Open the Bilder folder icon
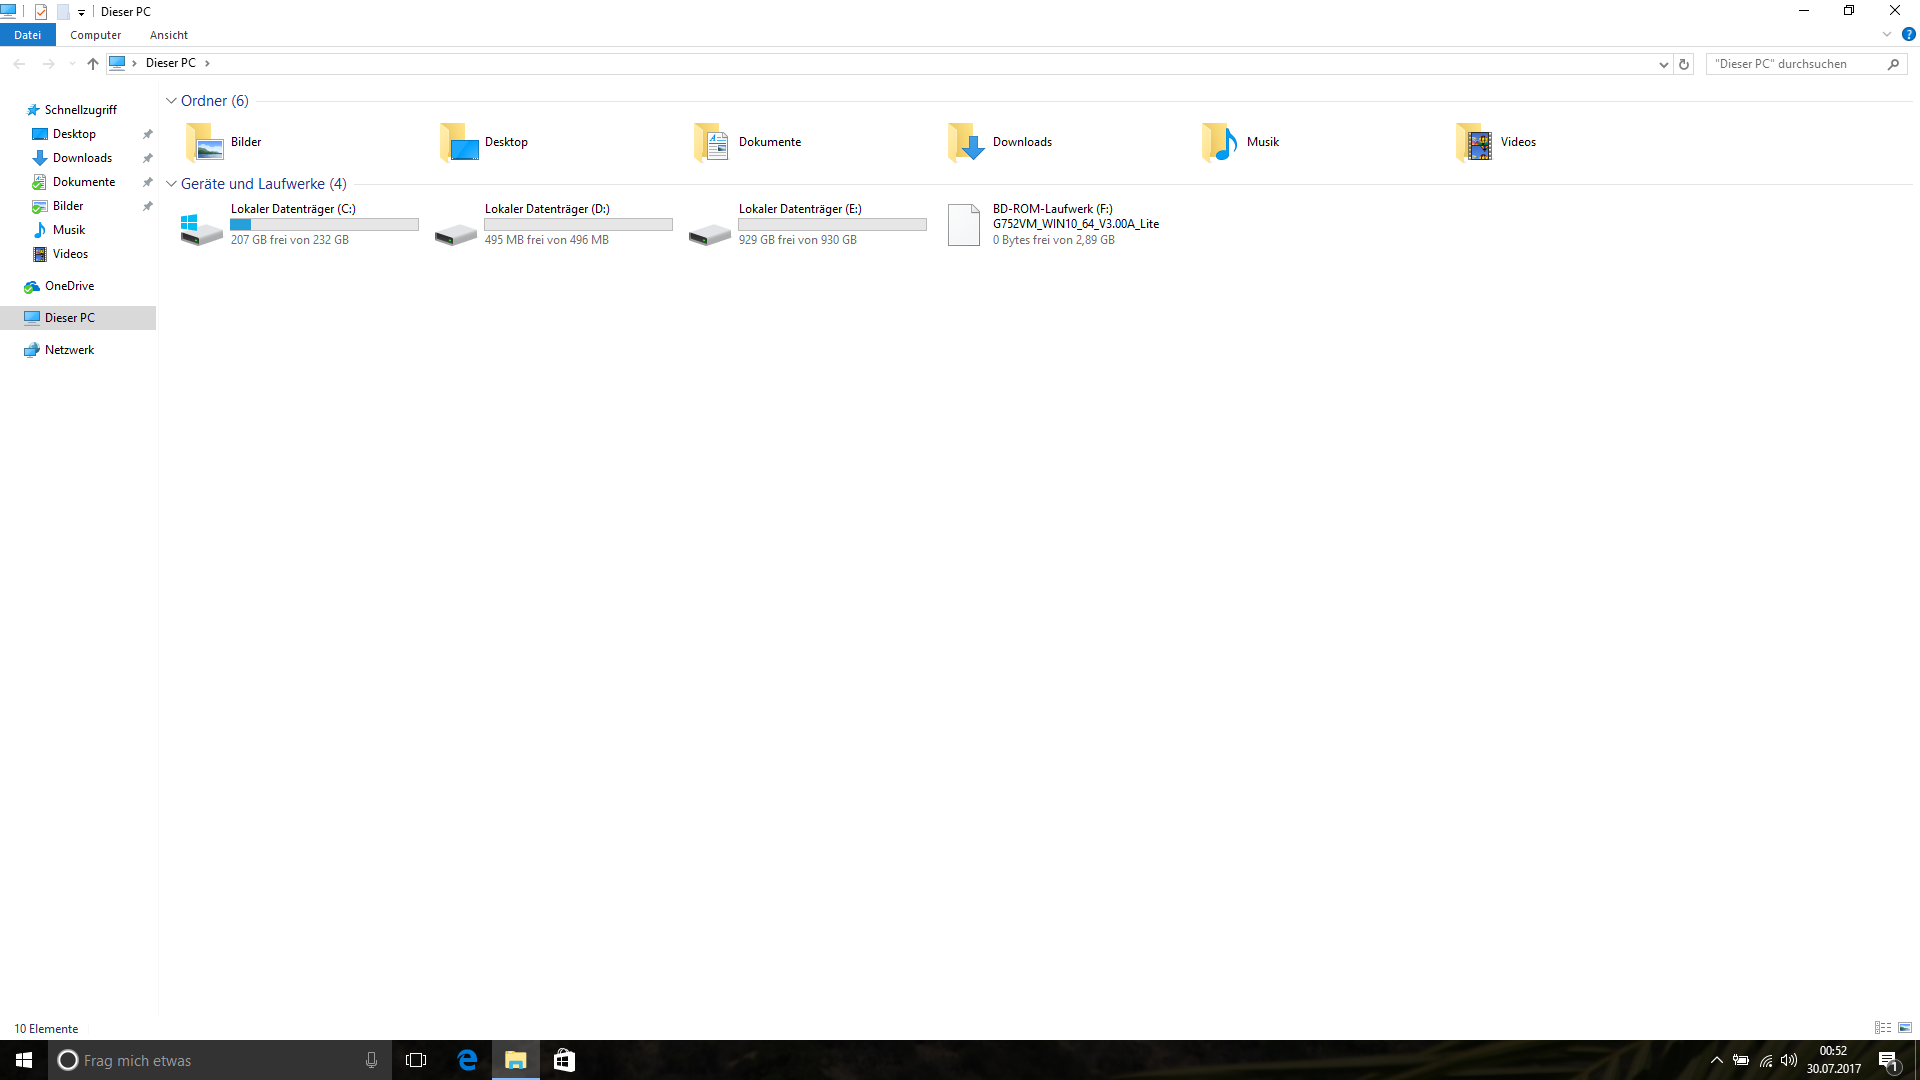The image size is (1920, 1080). 205,143
